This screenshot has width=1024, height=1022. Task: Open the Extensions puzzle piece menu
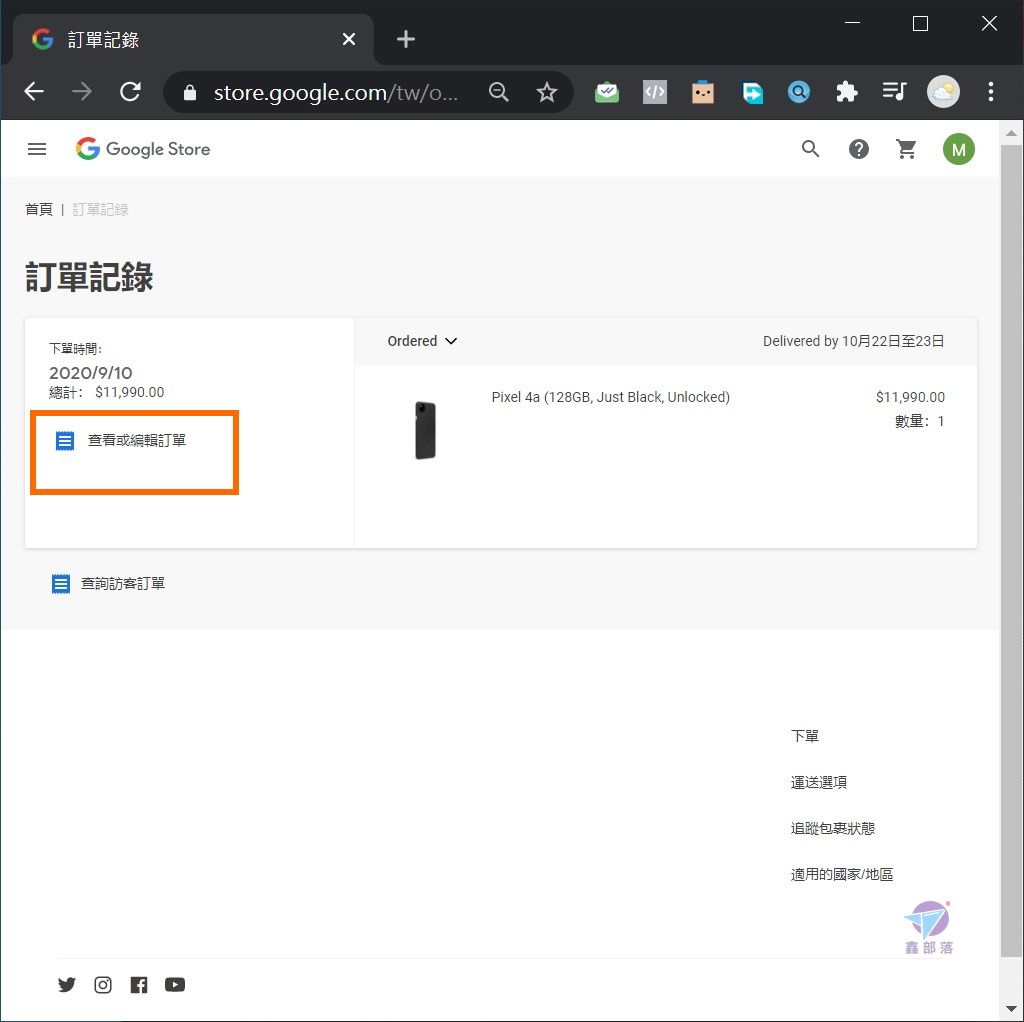(x=846, y=92)
